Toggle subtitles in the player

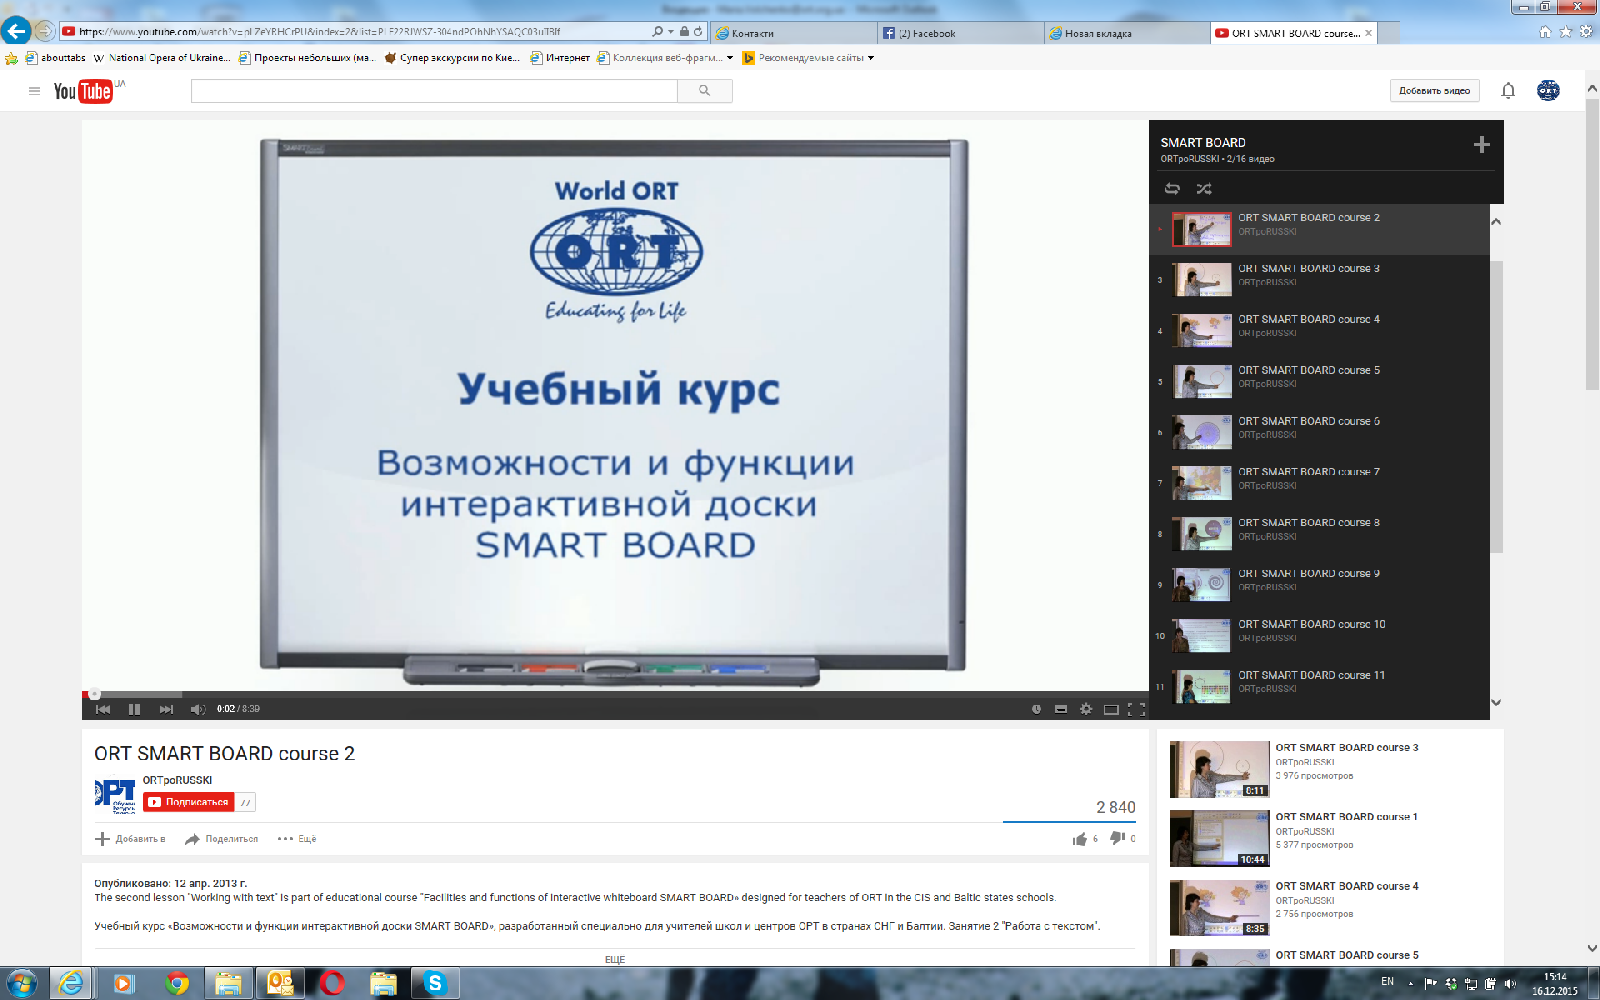click(1061, 709)
